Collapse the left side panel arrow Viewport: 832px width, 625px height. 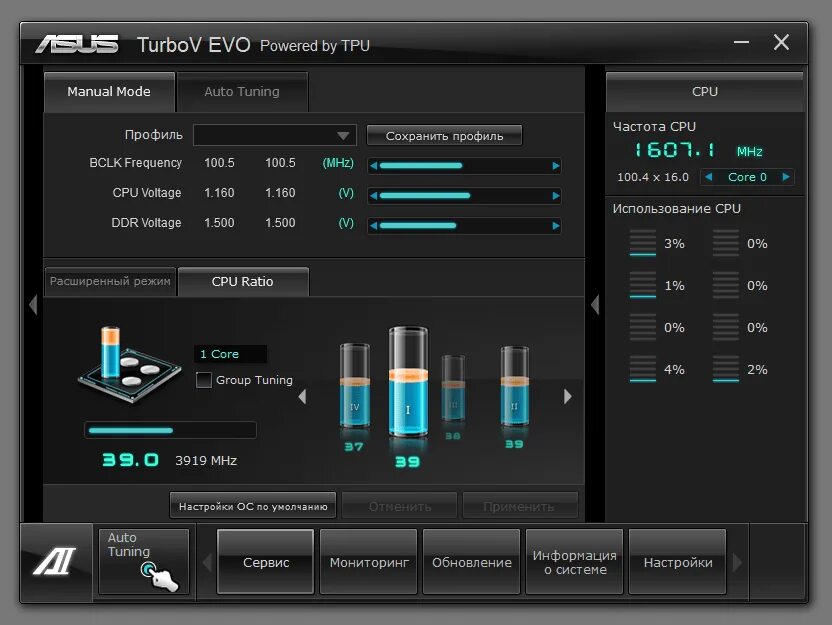click(x=33, y=305)
